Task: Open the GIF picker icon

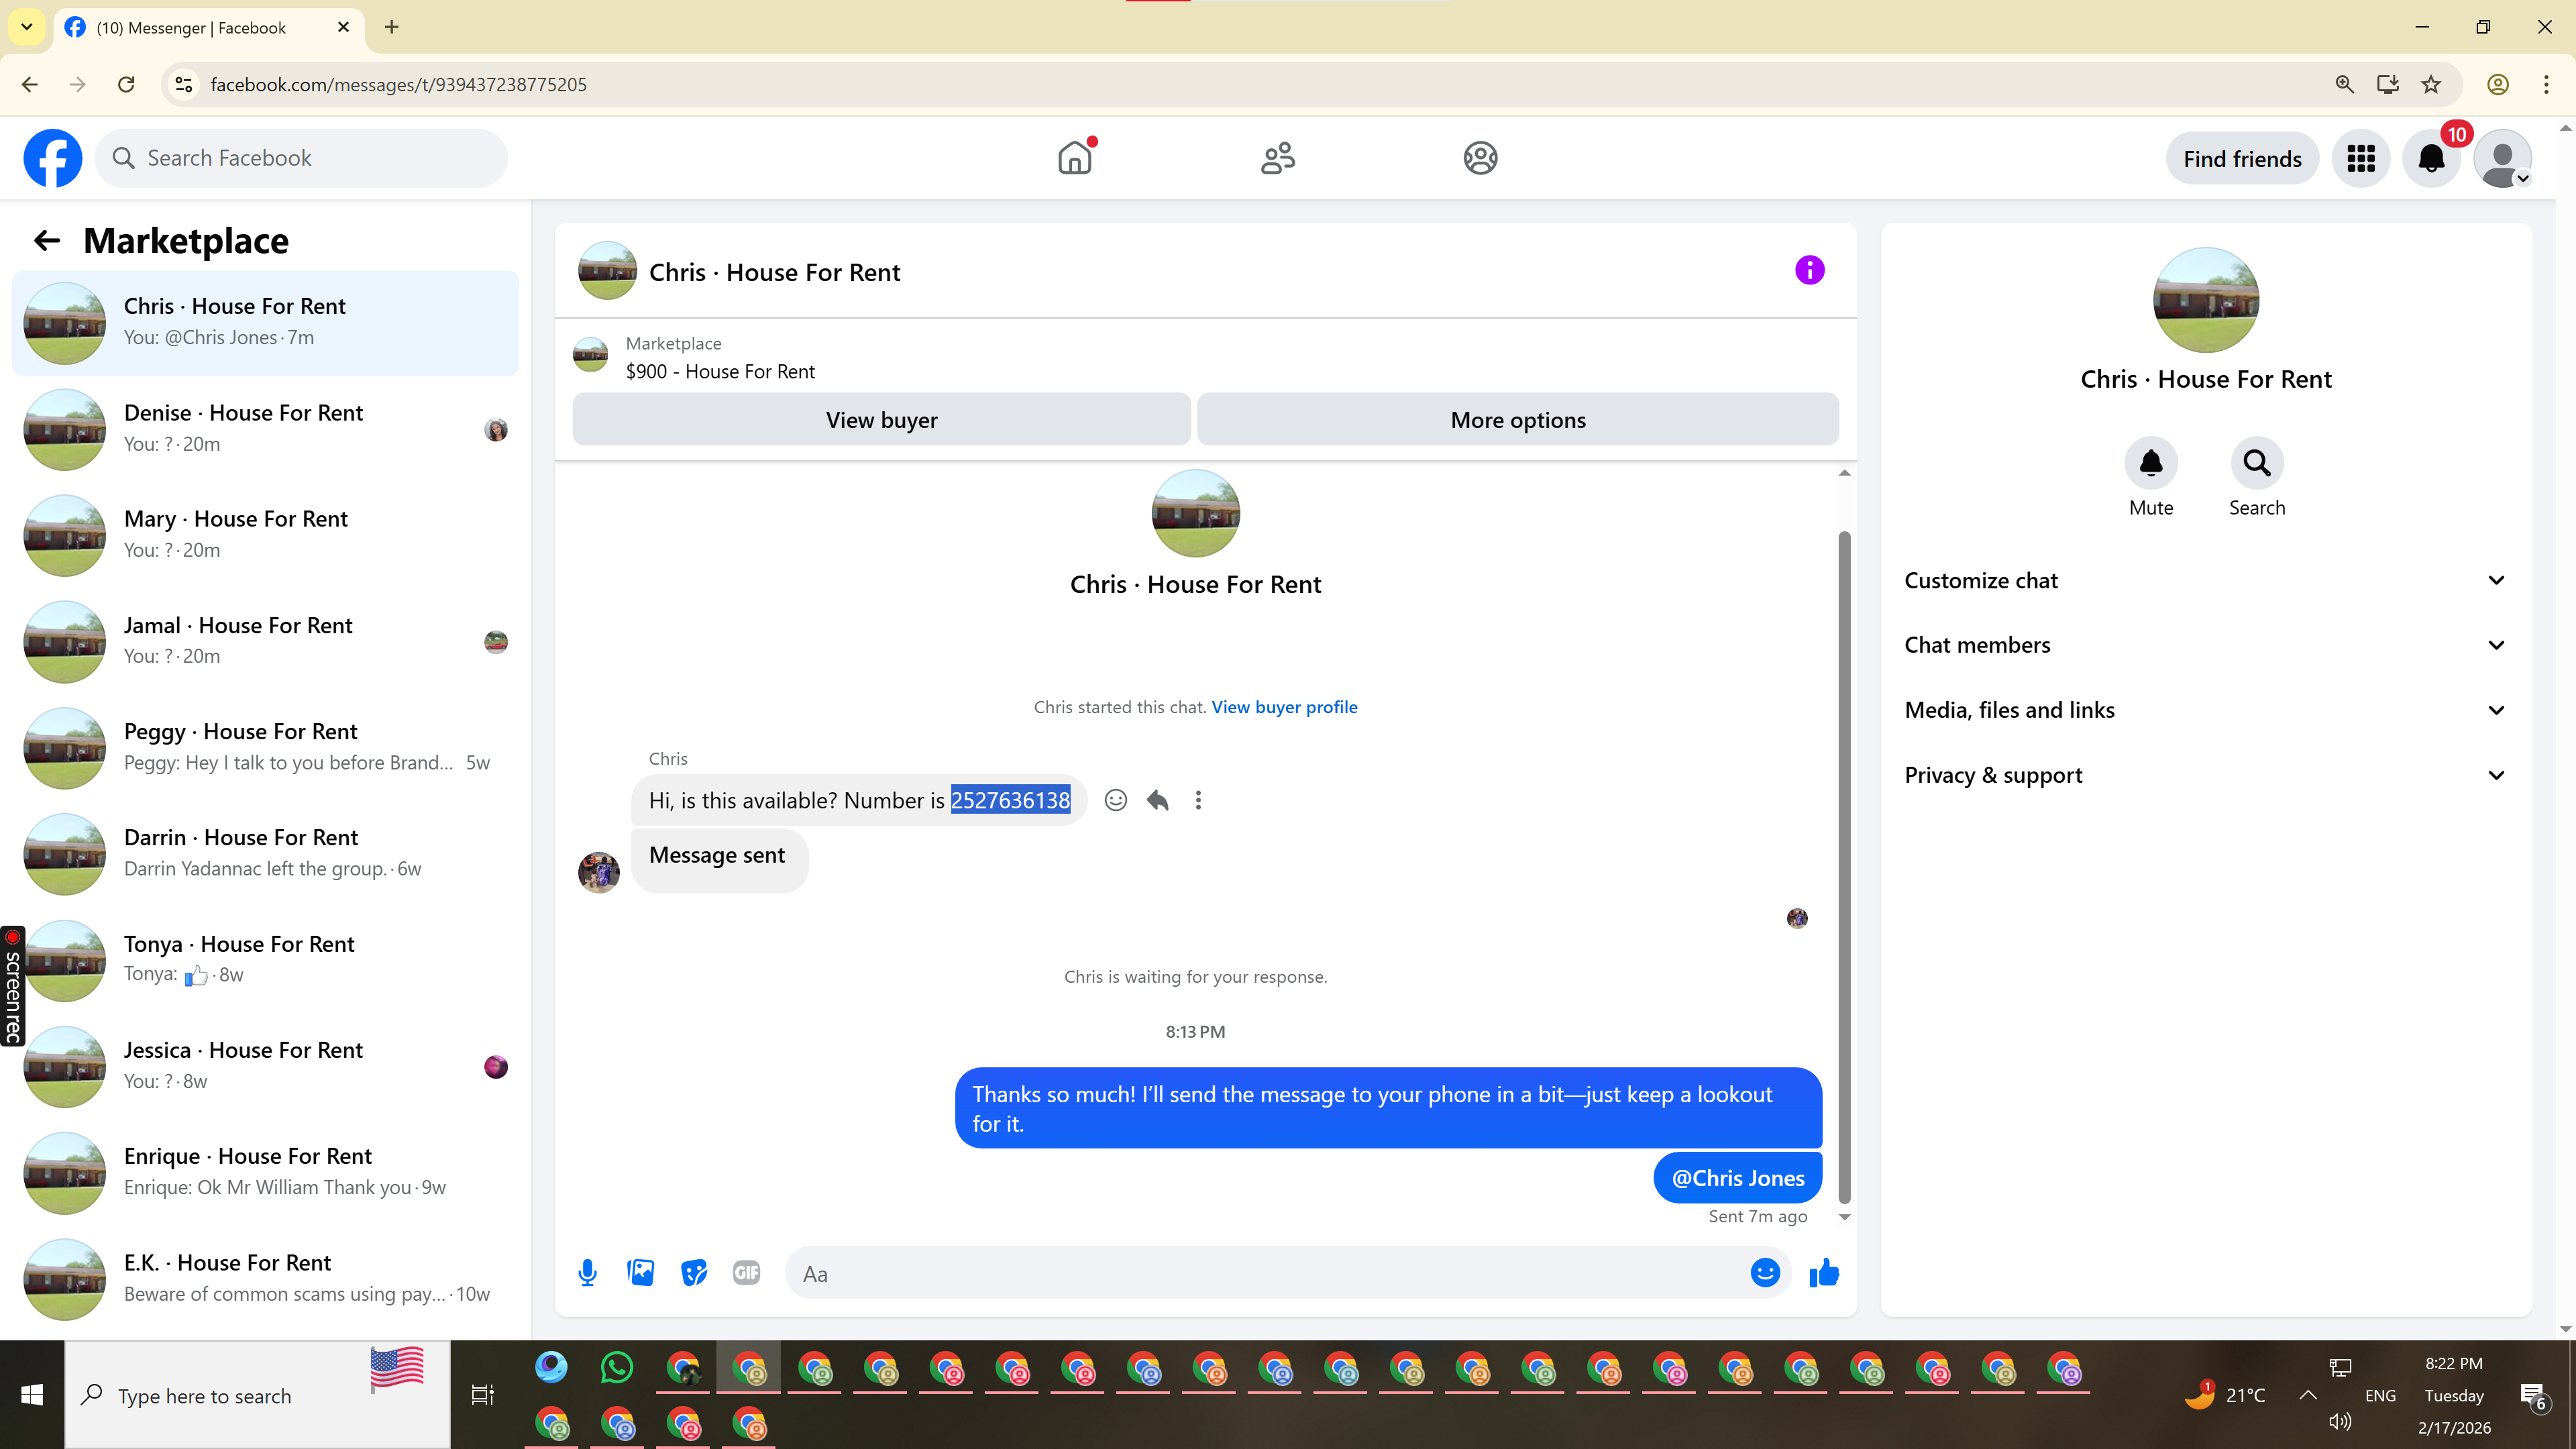Action: (x=746, y=1272)
